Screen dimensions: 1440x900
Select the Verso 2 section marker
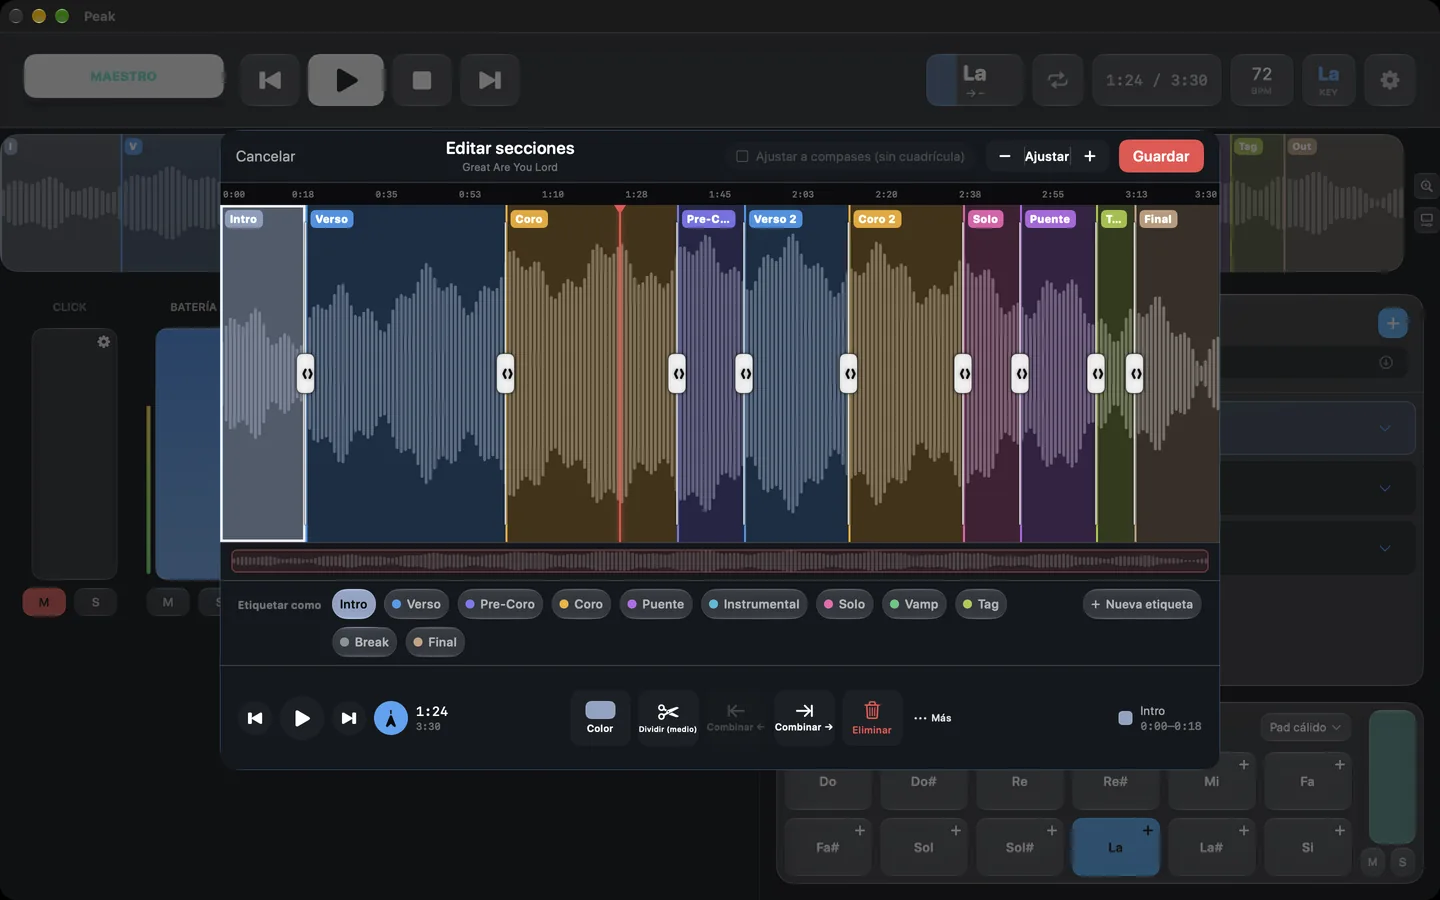[775, 219]
